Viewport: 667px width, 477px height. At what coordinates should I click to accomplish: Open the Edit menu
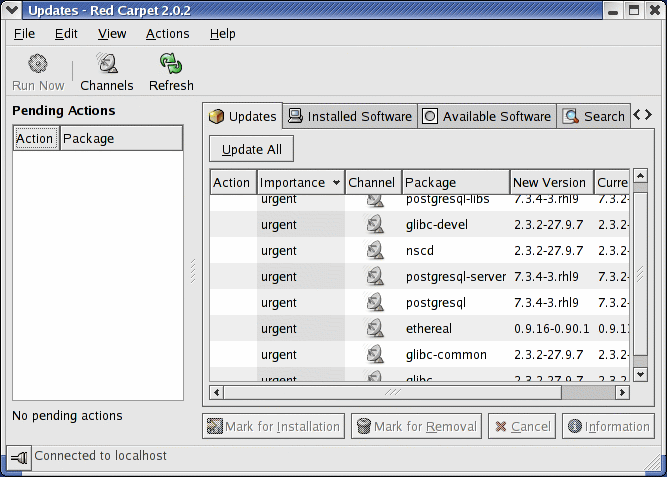66,34
